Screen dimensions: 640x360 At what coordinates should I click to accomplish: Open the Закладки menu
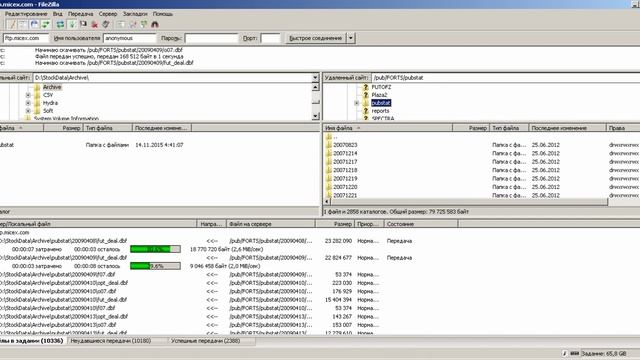[135, 14]
